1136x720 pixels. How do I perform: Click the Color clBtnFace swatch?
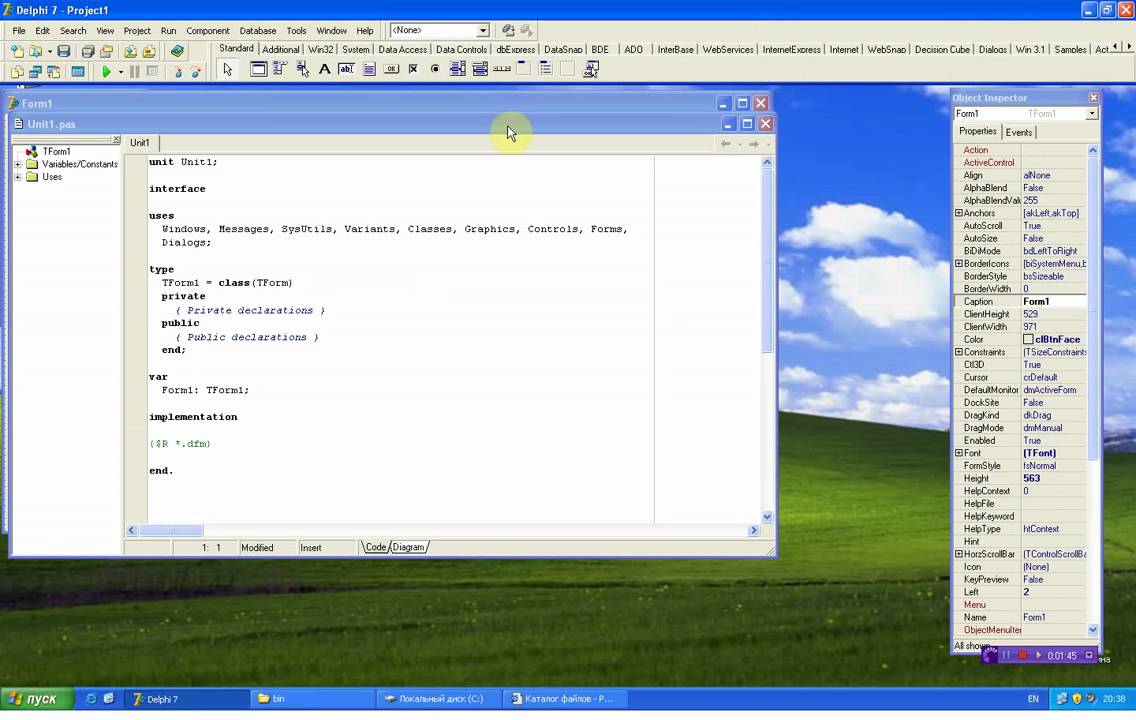pyautogui.click(x=1028, y=339)
